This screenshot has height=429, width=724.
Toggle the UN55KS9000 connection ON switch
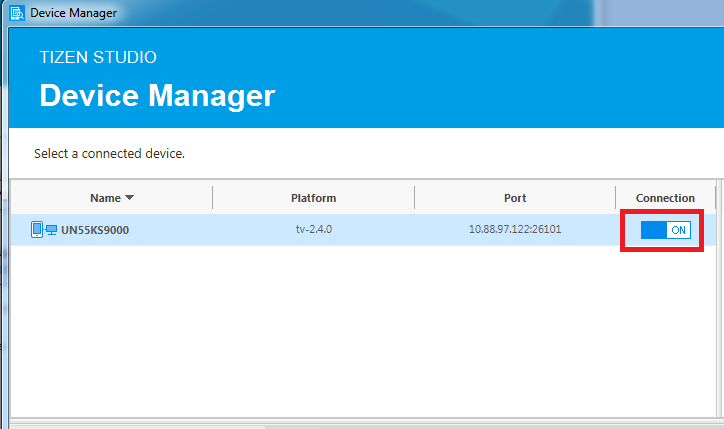665,230
